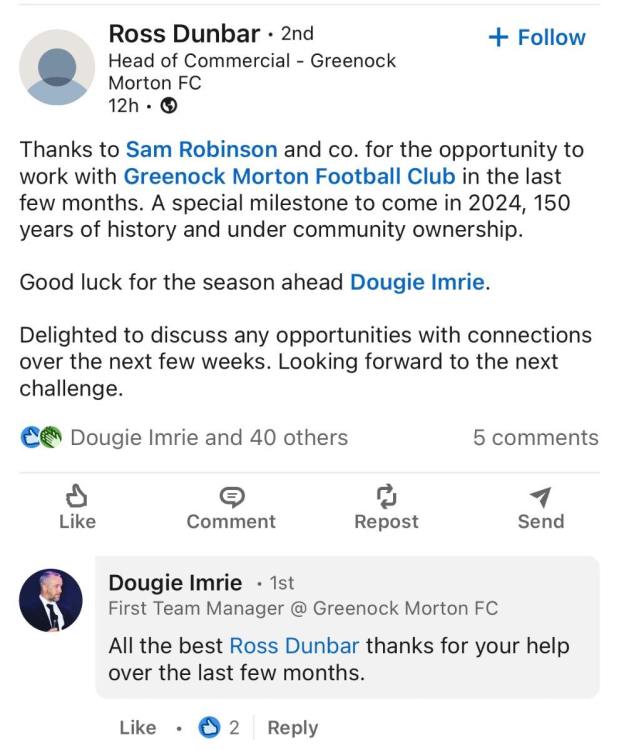
Task: Like Dougie Imrie's comment
Action: [x=137, y=728]
